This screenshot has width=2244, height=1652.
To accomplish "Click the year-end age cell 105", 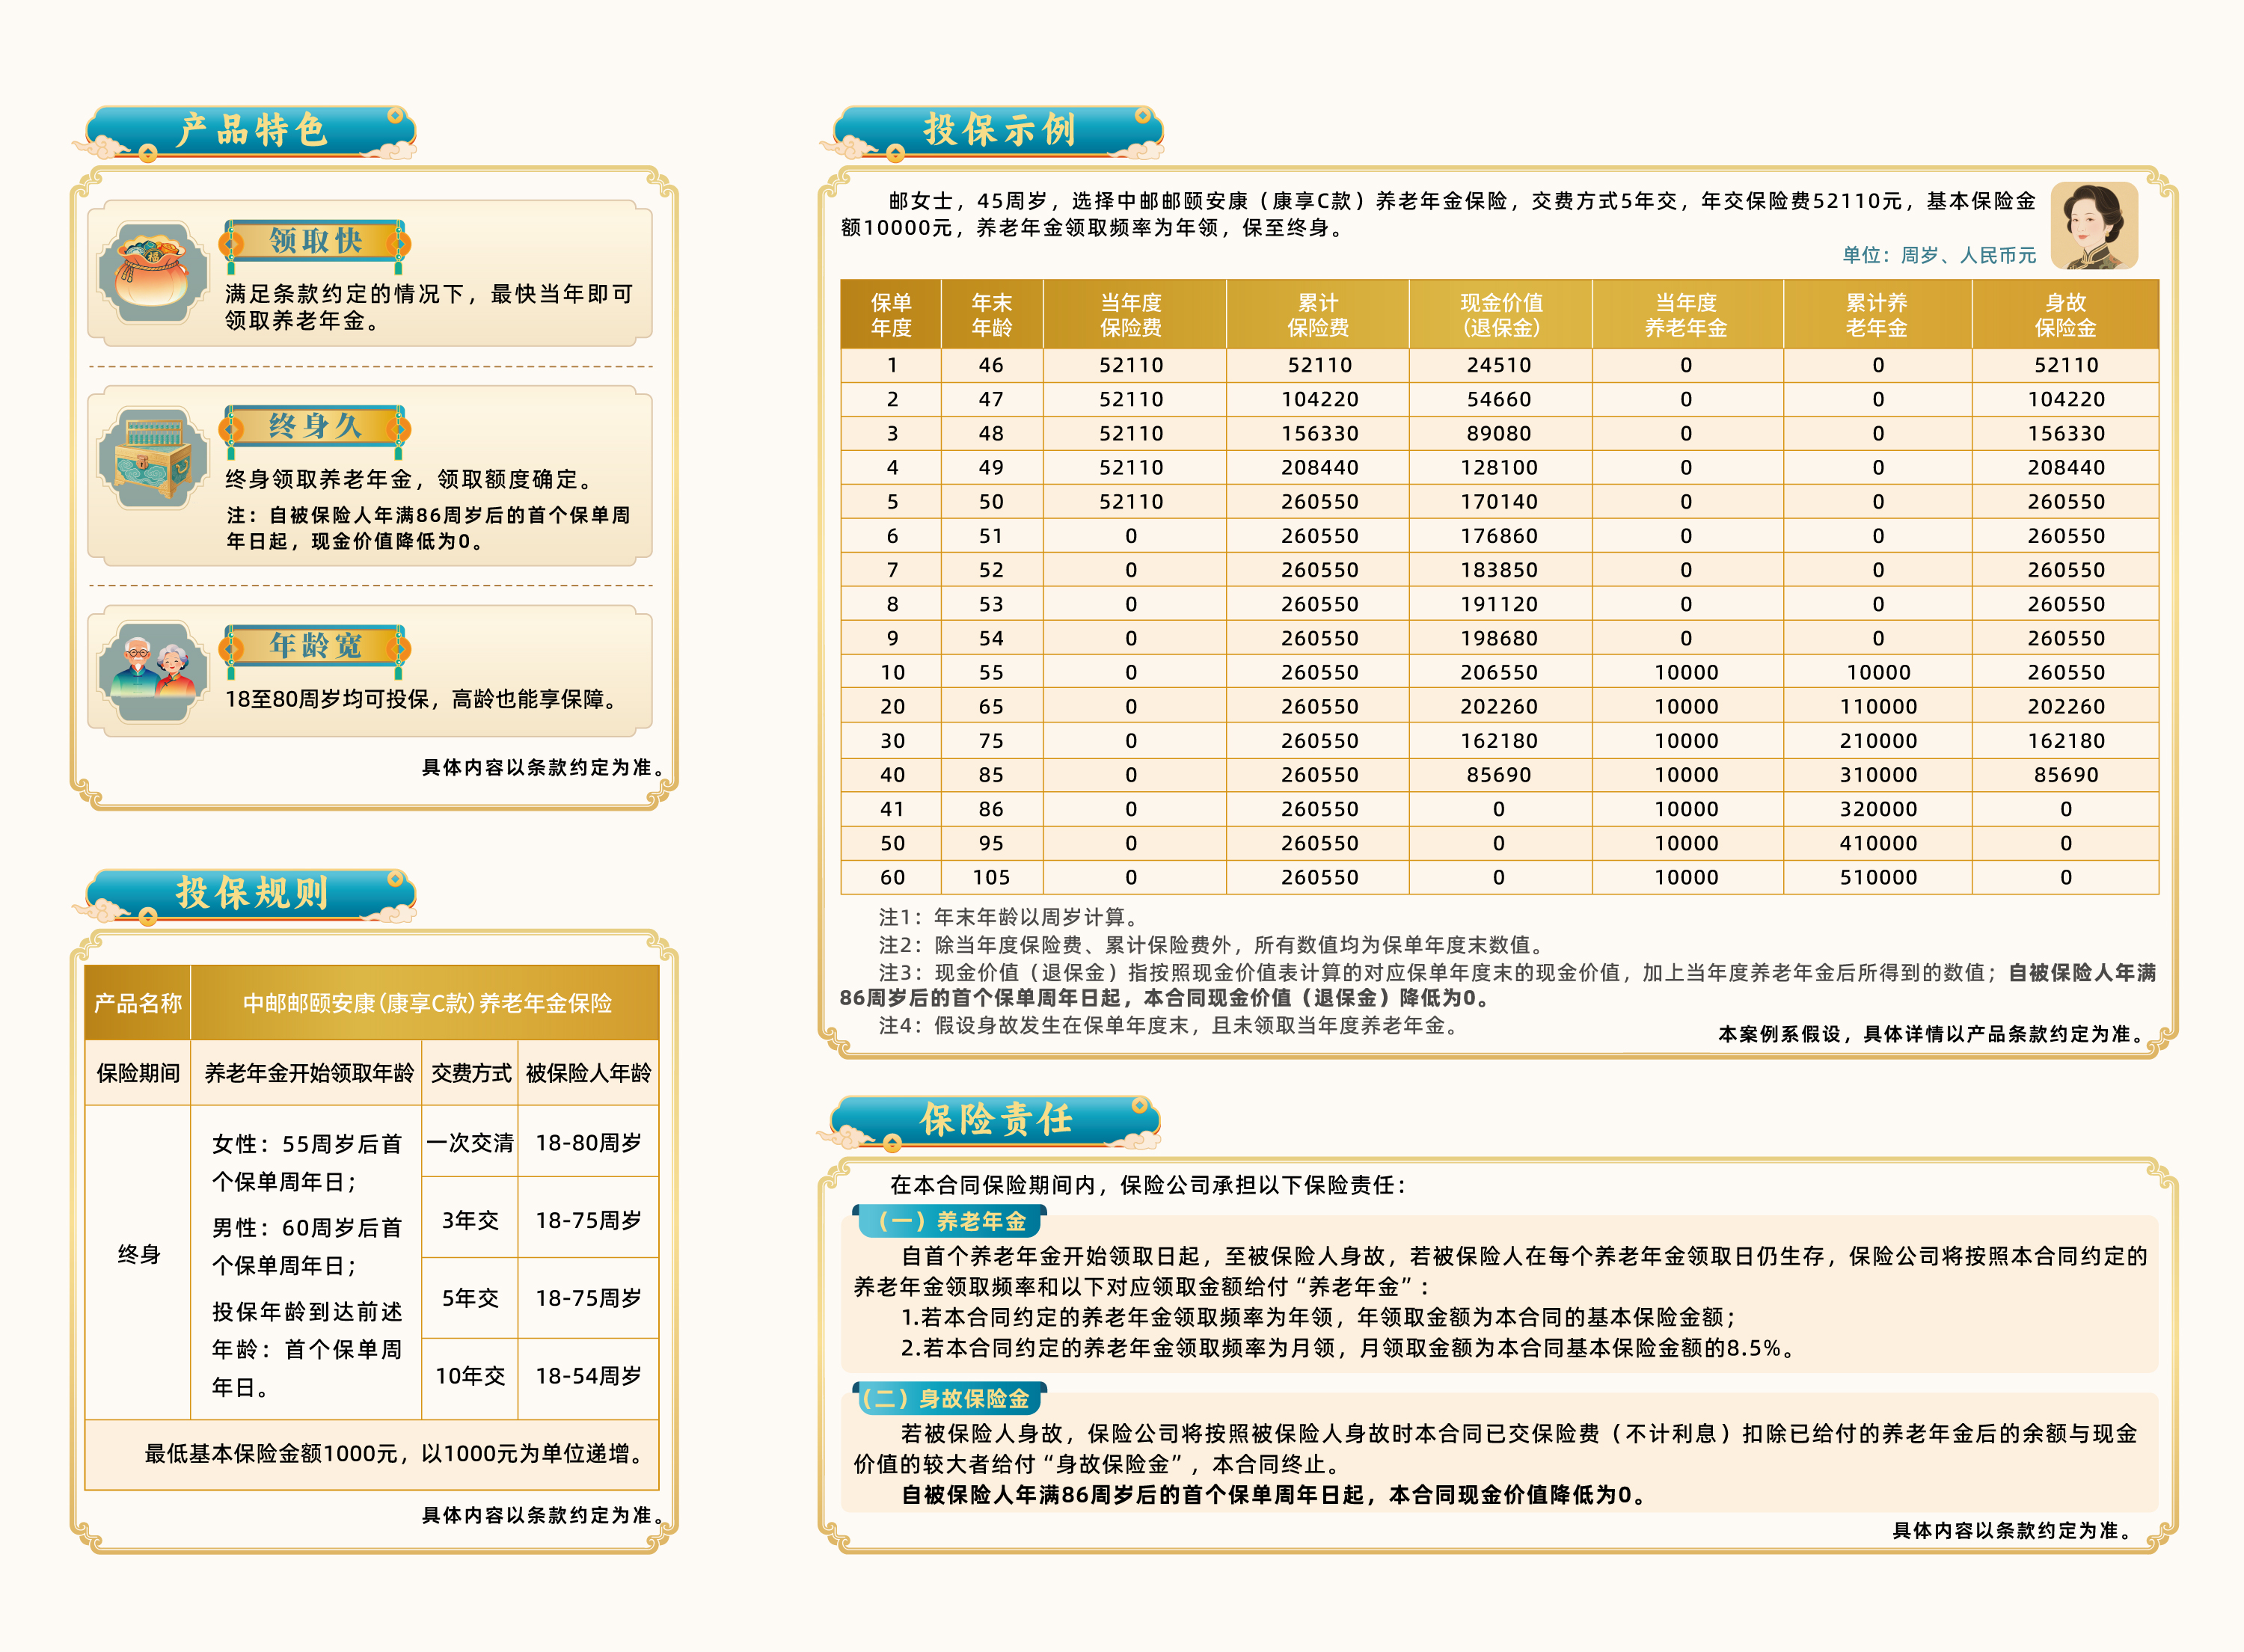I will 991,877.
